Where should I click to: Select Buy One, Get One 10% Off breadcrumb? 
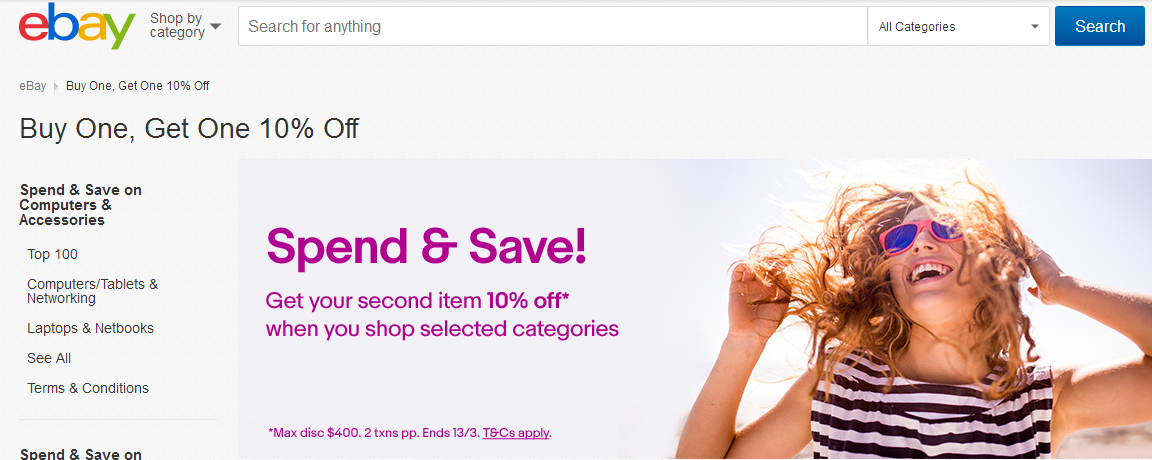tap(137, 86)
